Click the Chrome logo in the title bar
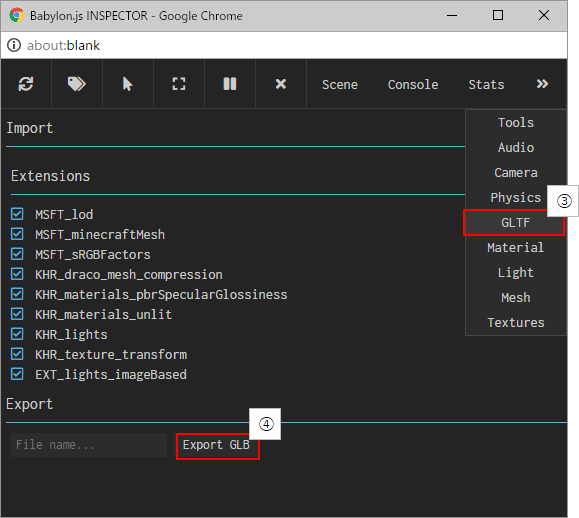Viewport: 579px width, 518px height. click(16, 16)
